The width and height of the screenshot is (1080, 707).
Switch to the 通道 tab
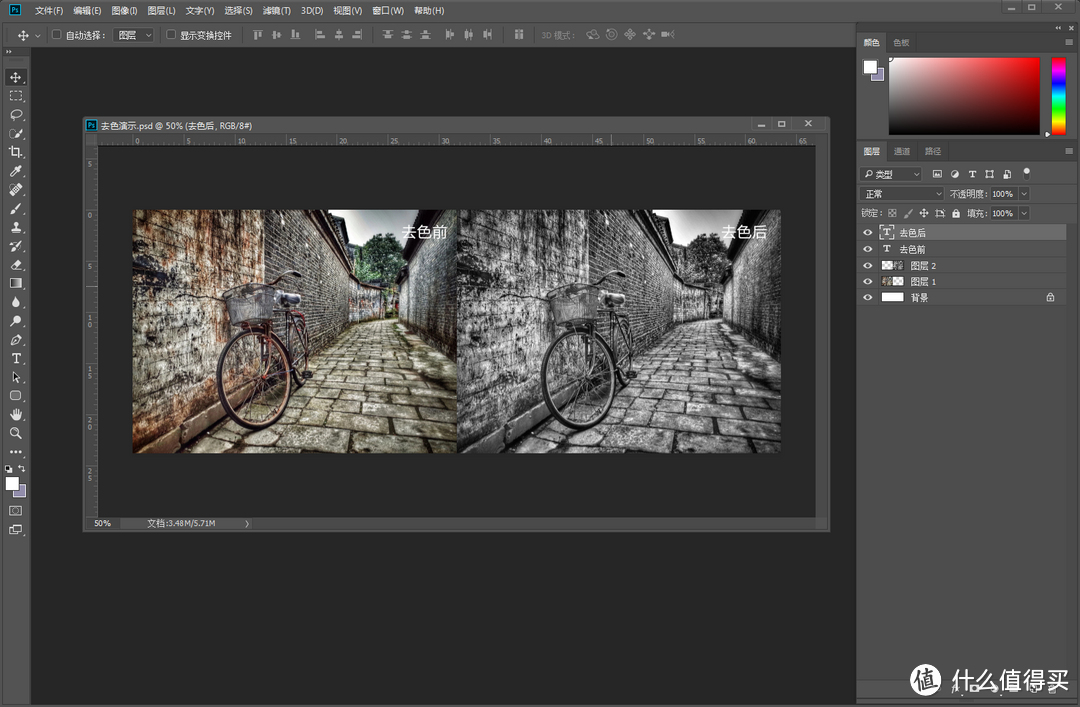point(902,151)
